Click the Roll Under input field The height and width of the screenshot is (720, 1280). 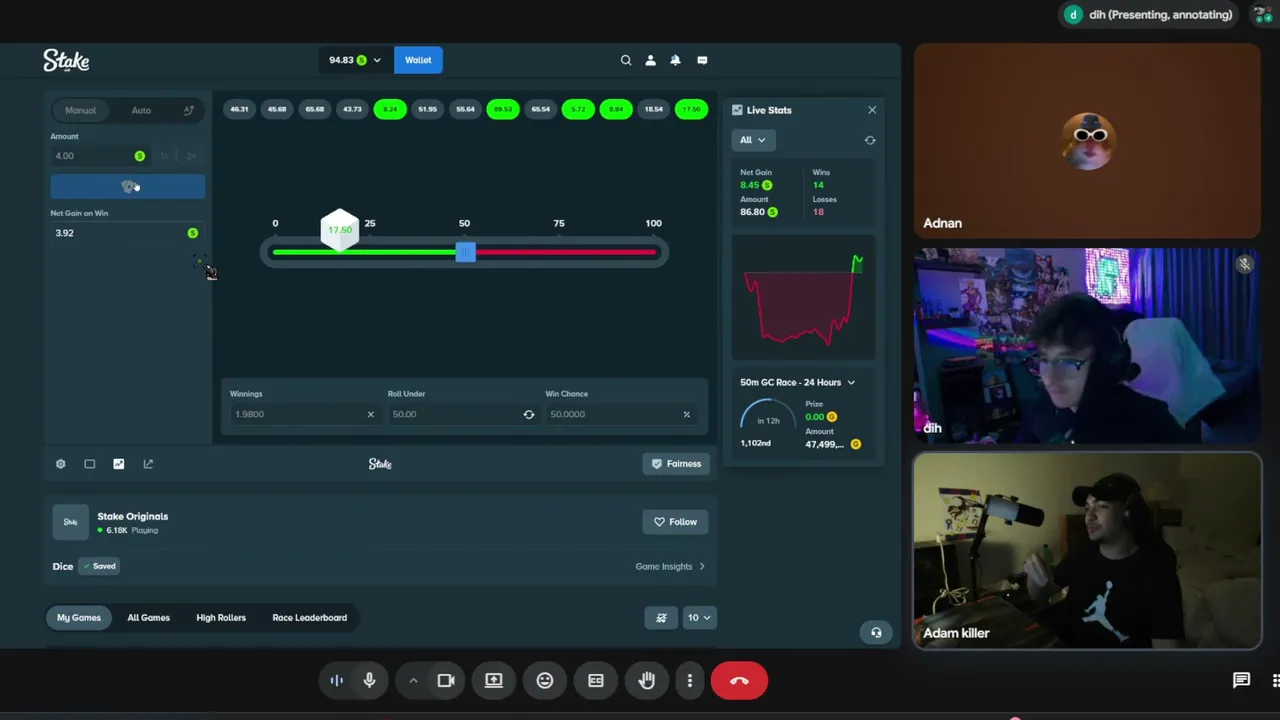[462, 414]
